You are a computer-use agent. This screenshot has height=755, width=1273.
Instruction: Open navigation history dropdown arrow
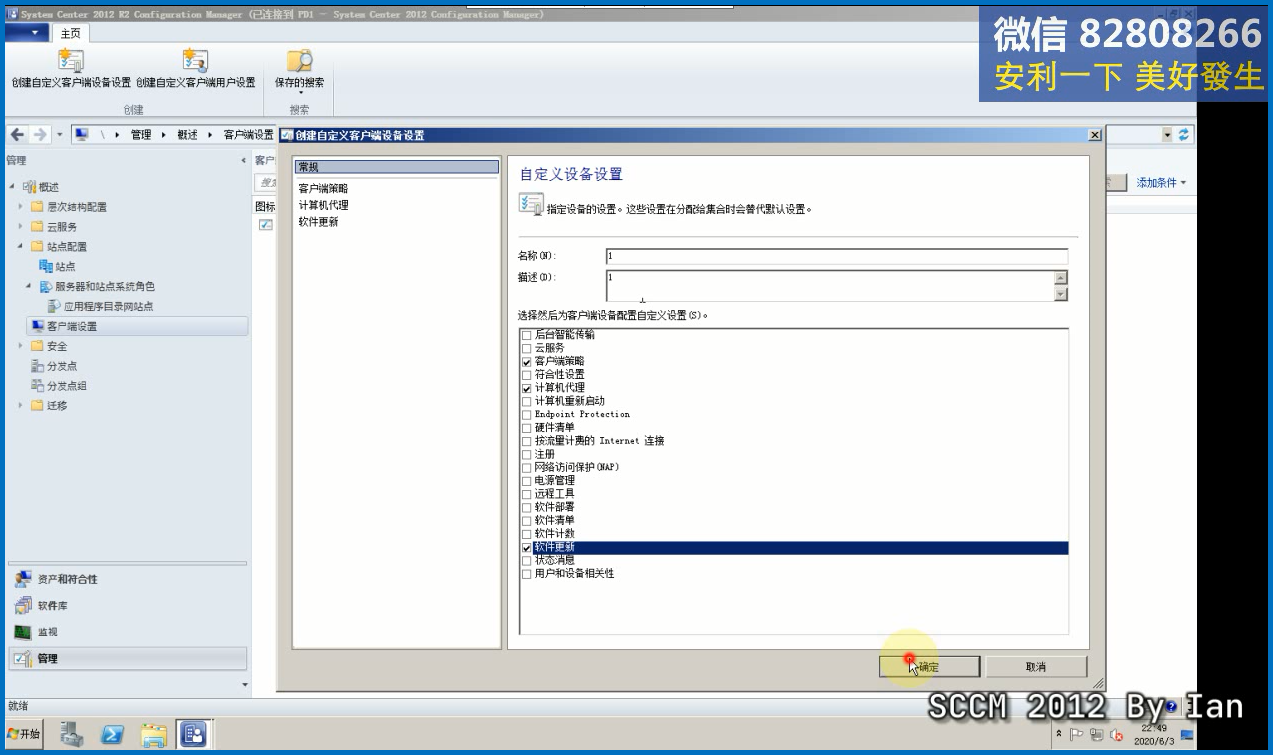(60, 135)
